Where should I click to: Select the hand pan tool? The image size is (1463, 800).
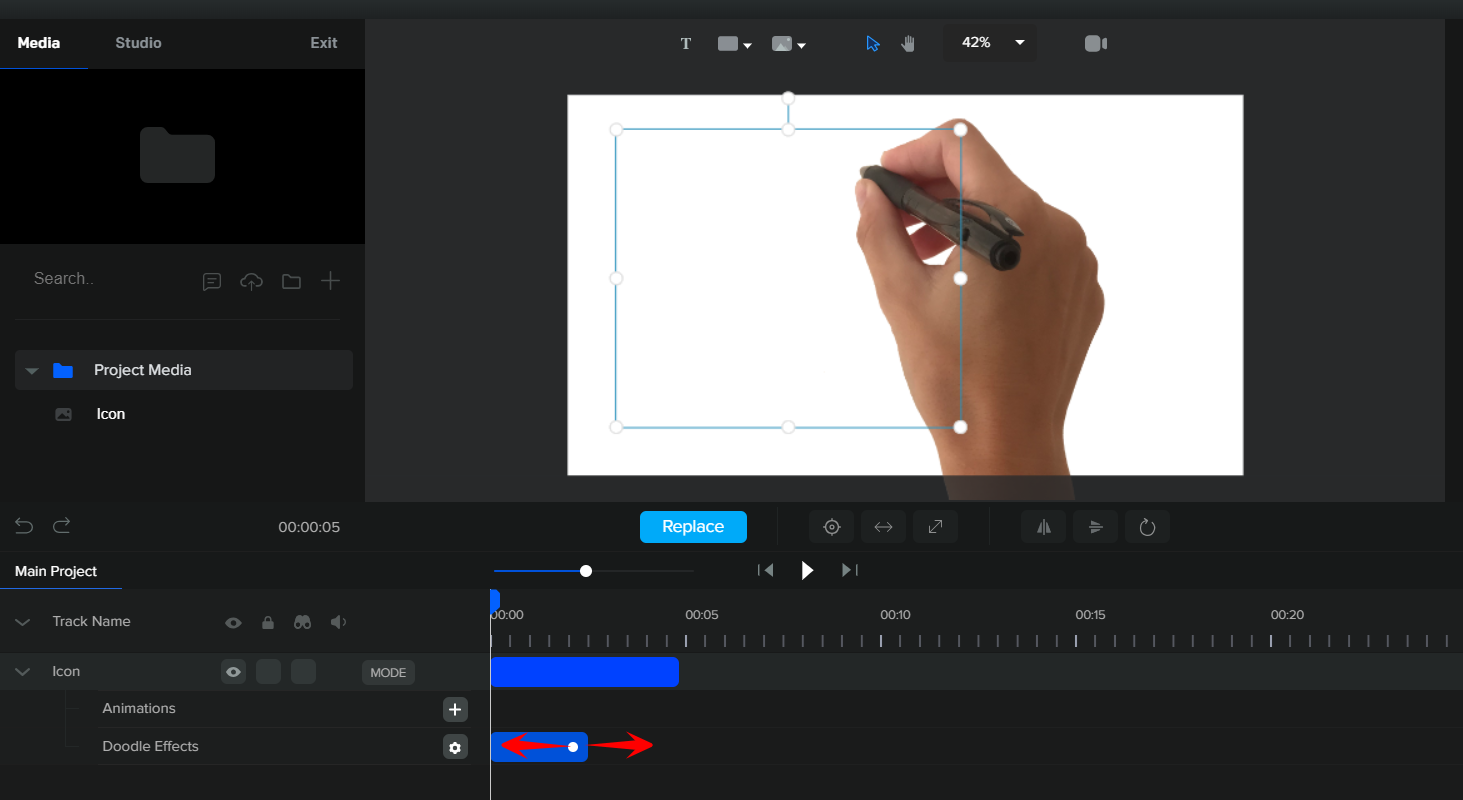[908, 44]
